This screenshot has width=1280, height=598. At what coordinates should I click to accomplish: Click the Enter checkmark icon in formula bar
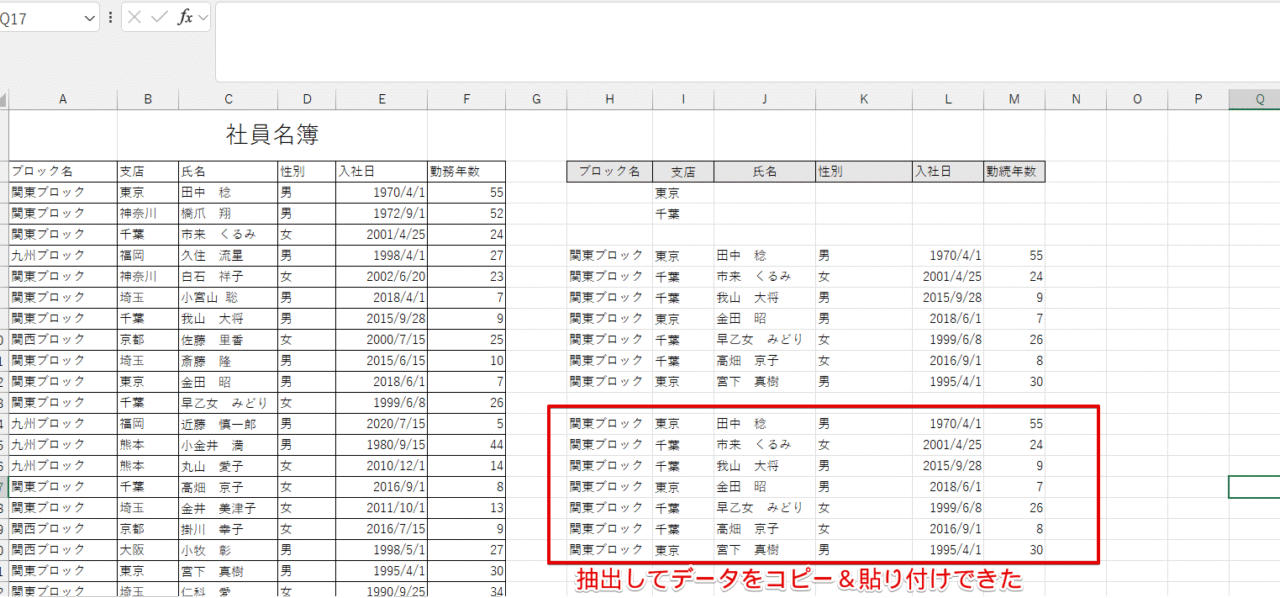[159, 17]
